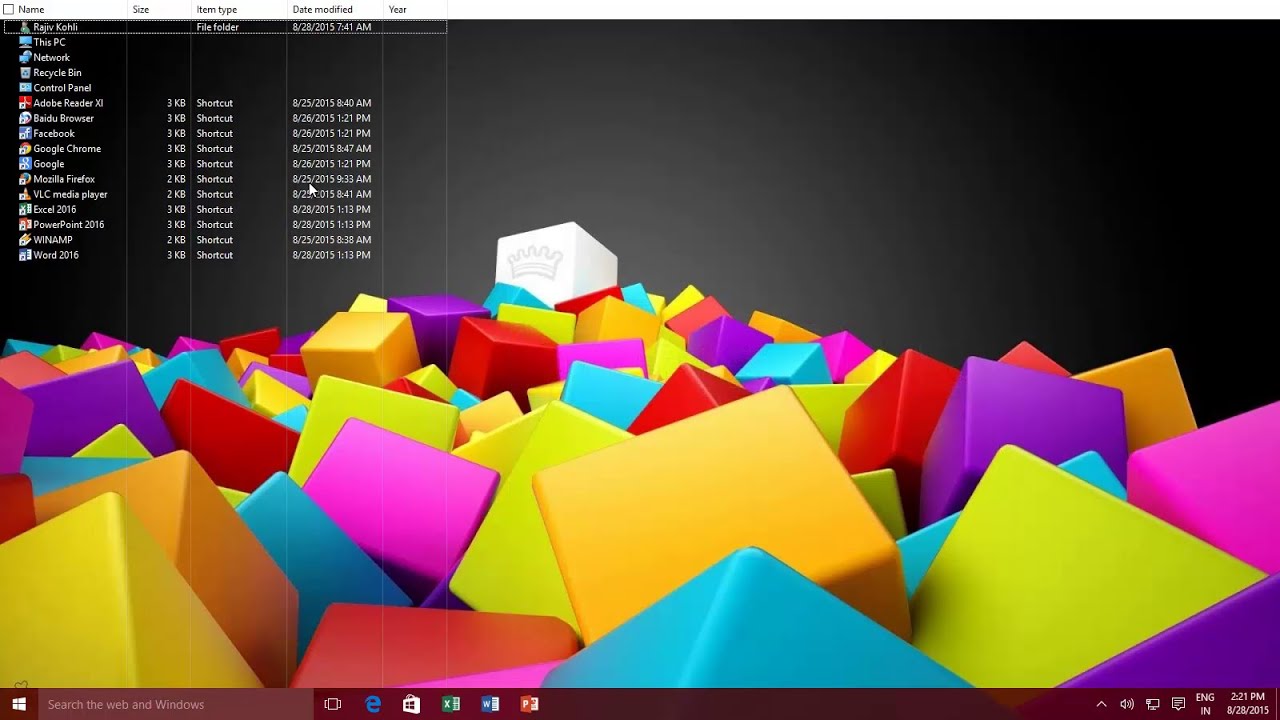Launch Microsoft Edge from the taskbar
Viewport: 1280px width, 720px height.
coord(371,704)
